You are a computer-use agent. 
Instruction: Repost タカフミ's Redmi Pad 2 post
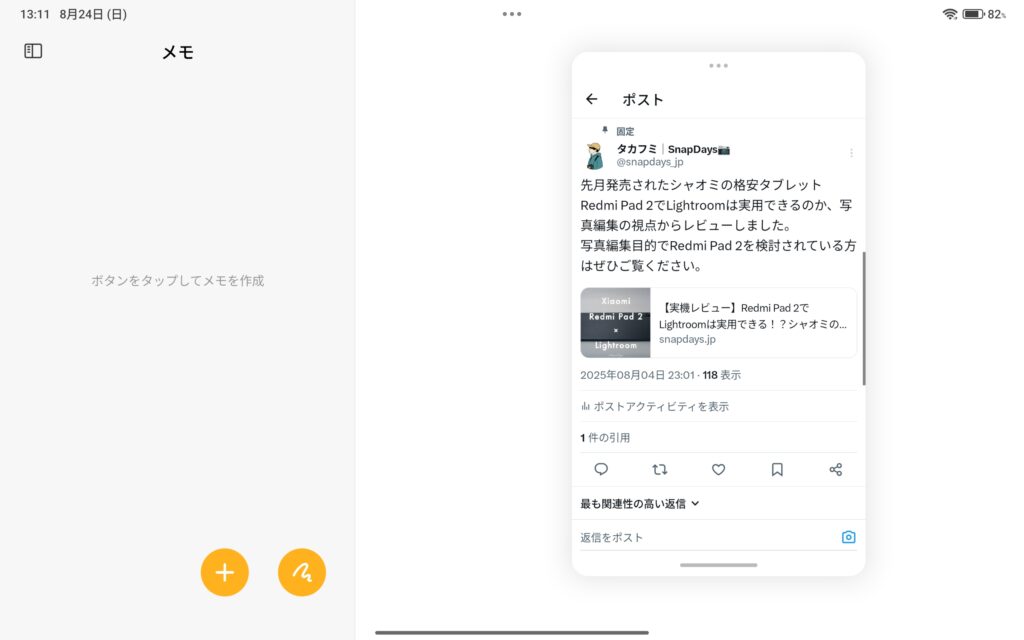[660, 469]
